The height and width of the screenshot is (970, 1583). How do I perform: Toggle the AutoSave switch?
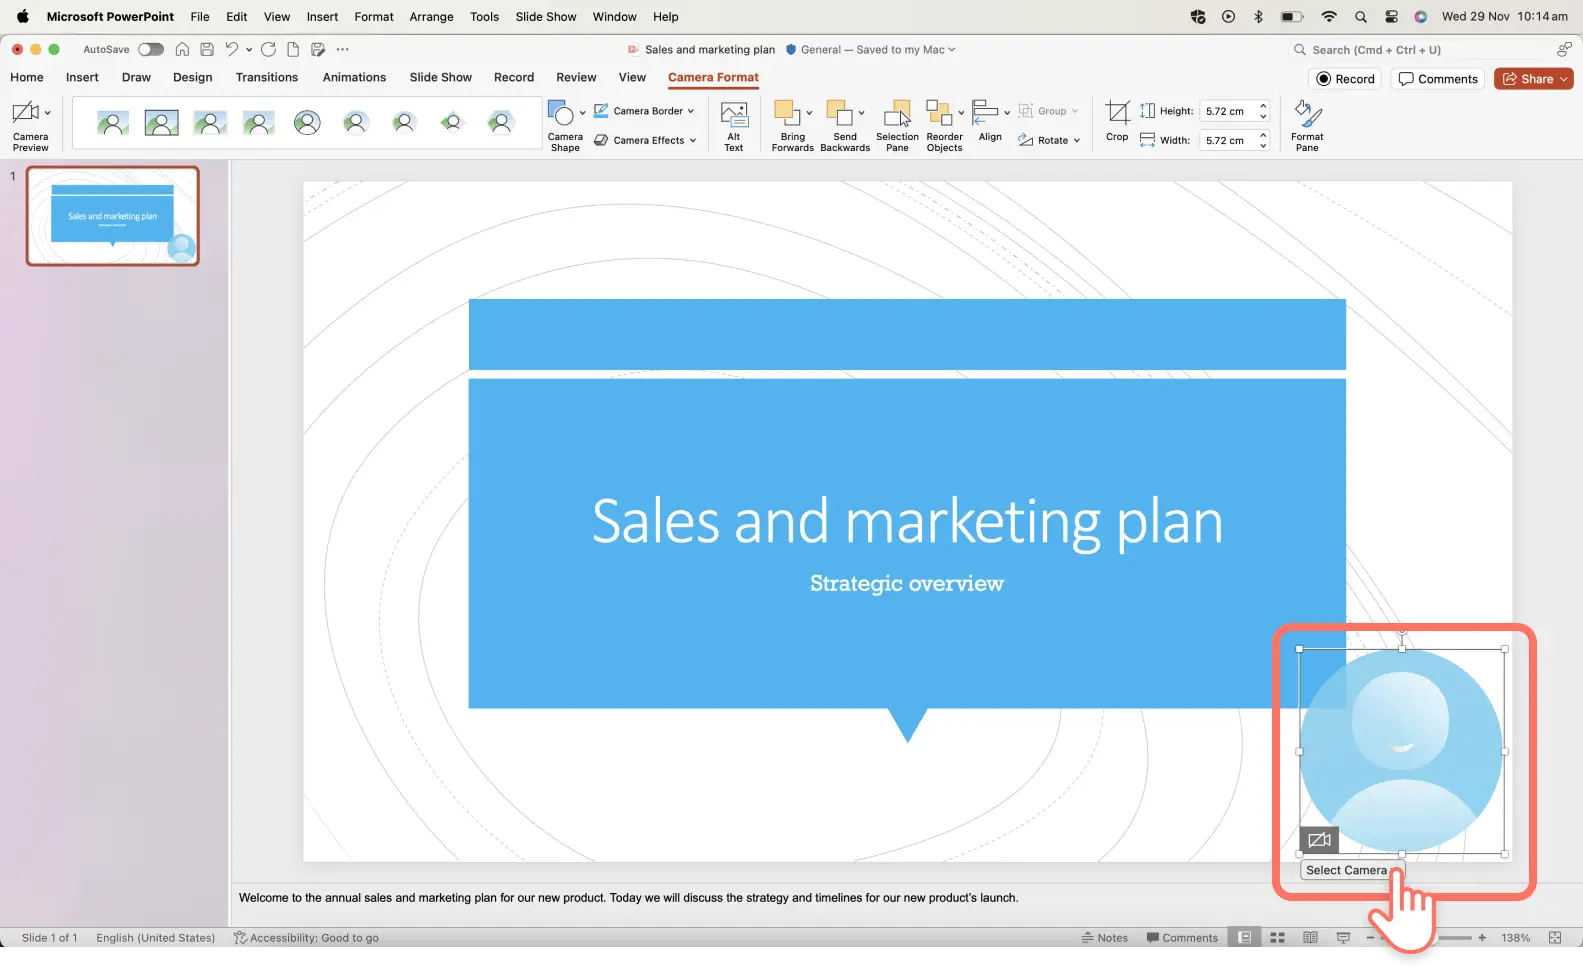pos(151,49)
